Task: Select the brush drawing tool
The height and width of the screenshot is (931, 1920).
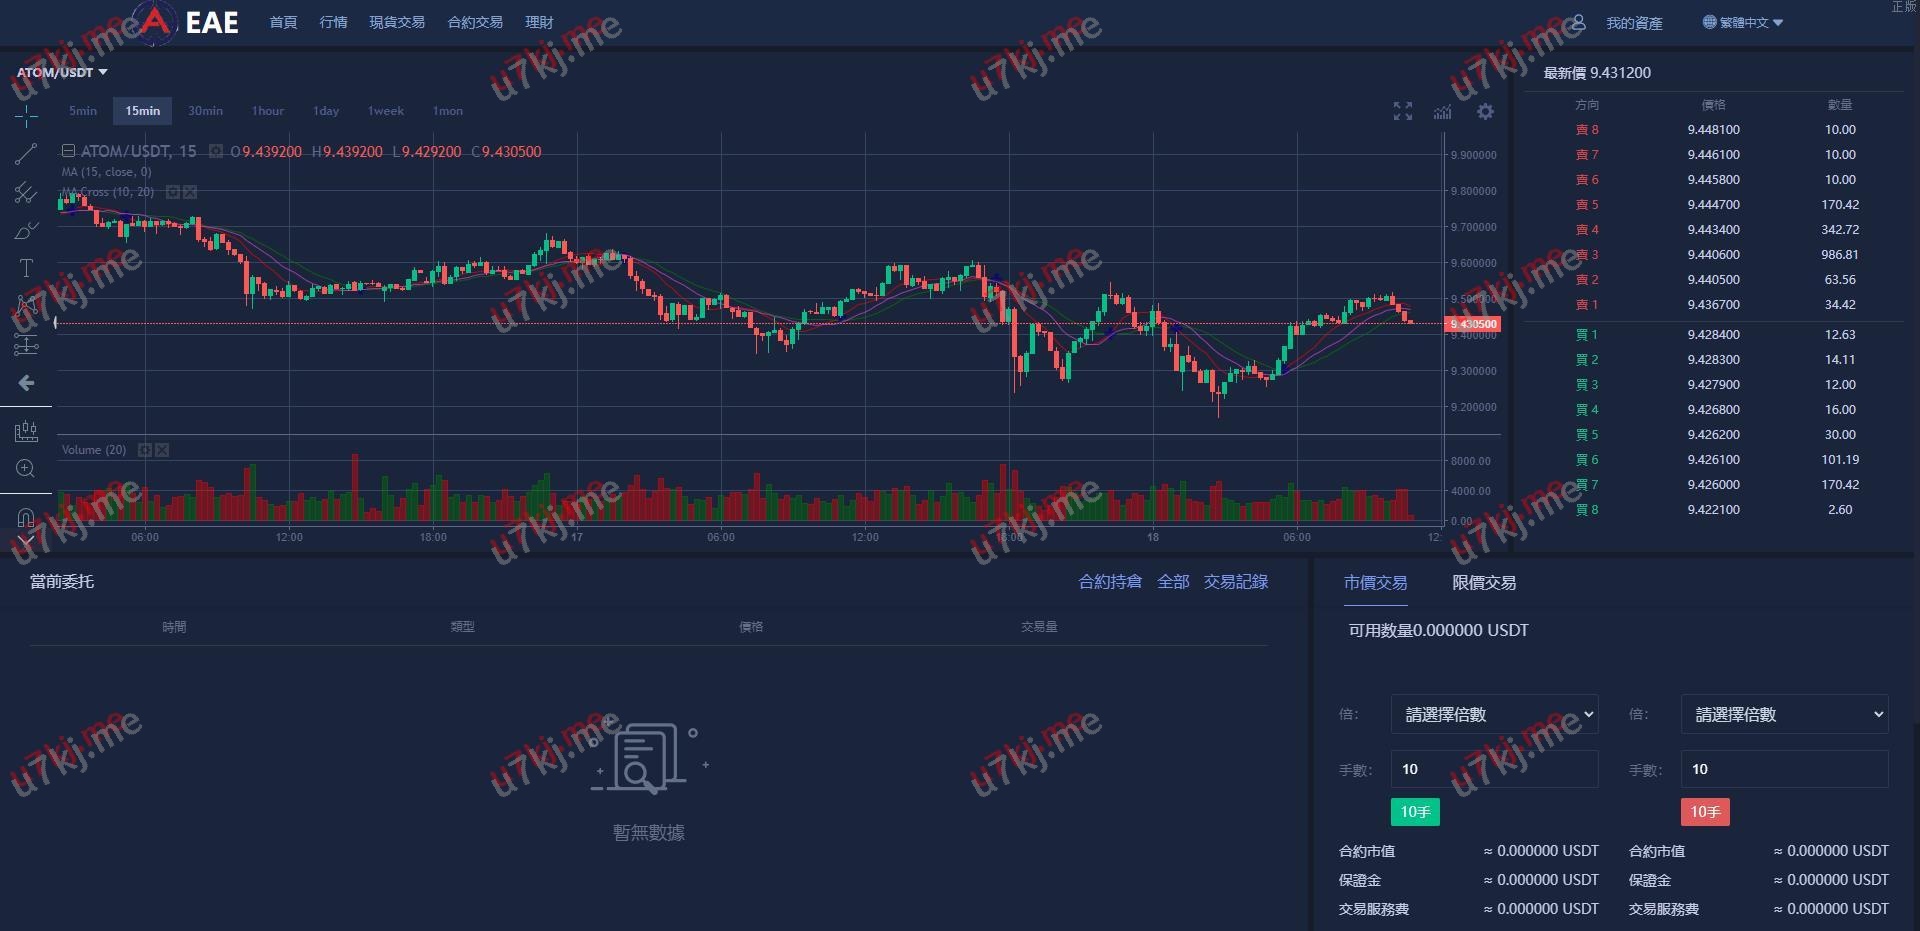Action: pyautogui.click(x=26, y=231)
